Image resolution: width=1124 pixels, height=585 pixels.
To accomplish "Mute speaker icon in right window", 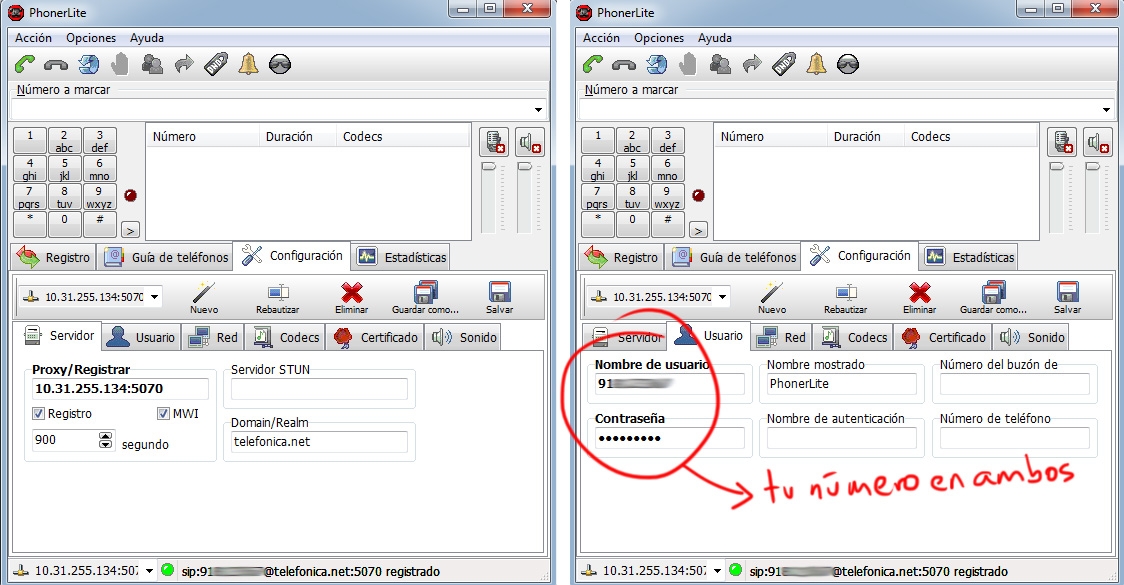I will (1097, 142).
